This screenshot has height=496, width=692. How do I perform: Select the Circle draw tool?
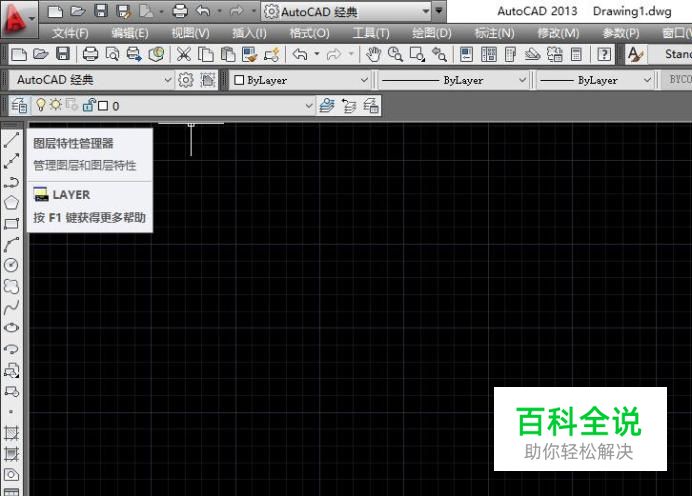(11, 265)
